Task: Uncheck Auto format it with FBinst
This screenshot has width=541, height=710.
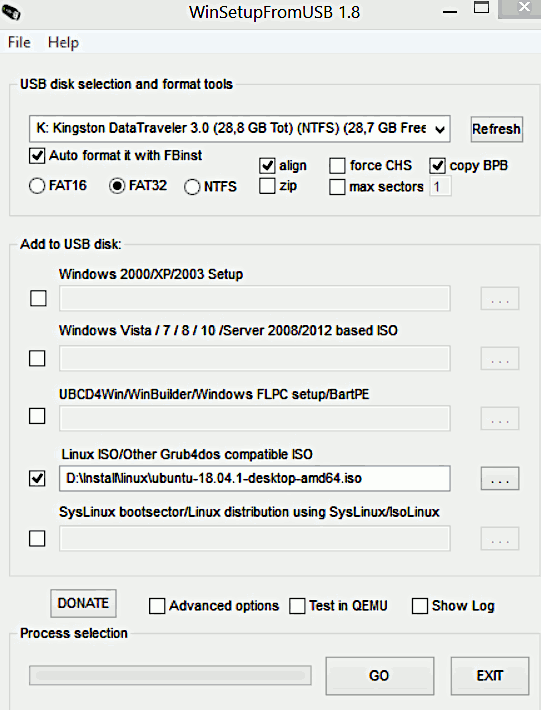Action: click(37, 156)
